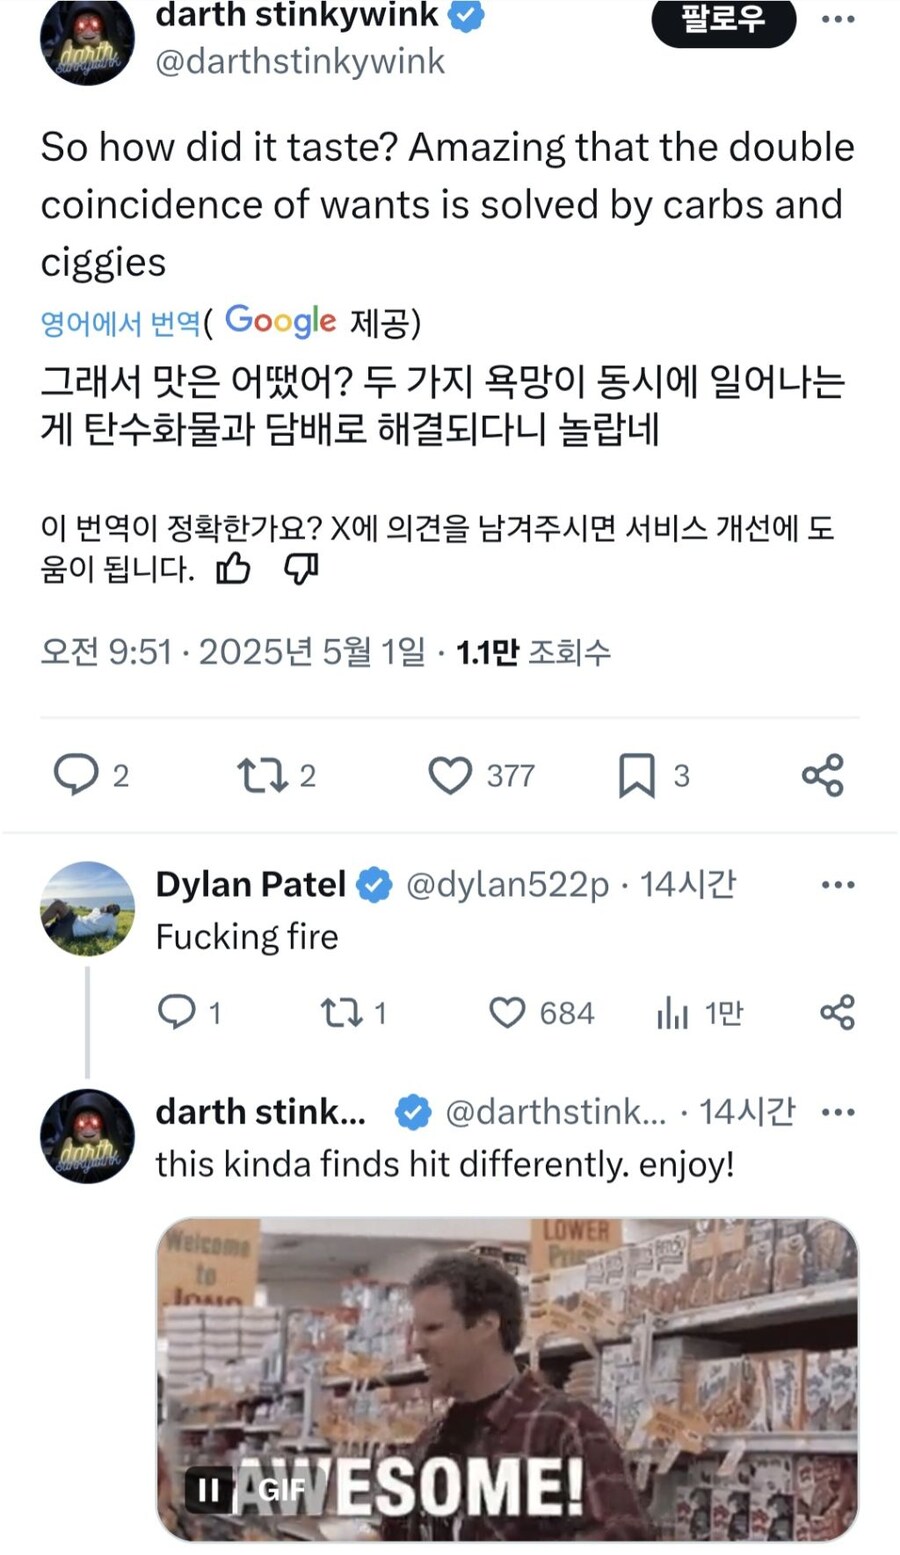Open replies on the main post
This screenshot has height=1555, width=900.
point(75,776)
